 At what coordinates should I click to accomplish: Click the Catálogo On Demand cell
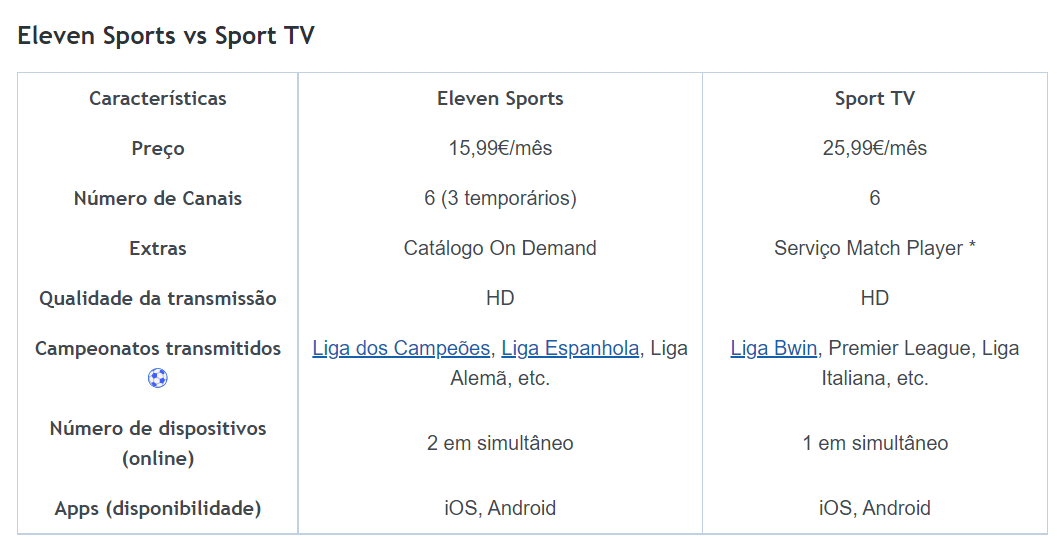(500, 248)
